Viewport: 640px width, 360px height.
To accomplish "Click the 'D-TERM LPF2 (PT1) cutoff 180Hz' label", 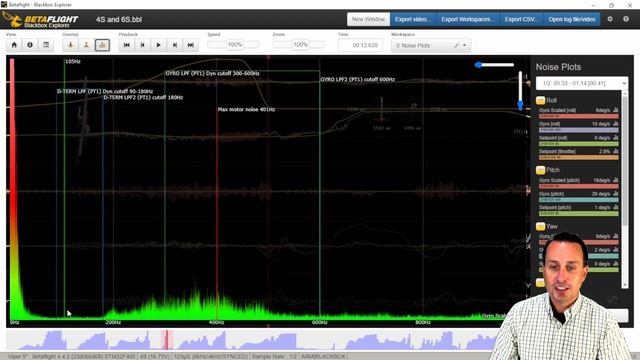I will [x=143, y=98].
